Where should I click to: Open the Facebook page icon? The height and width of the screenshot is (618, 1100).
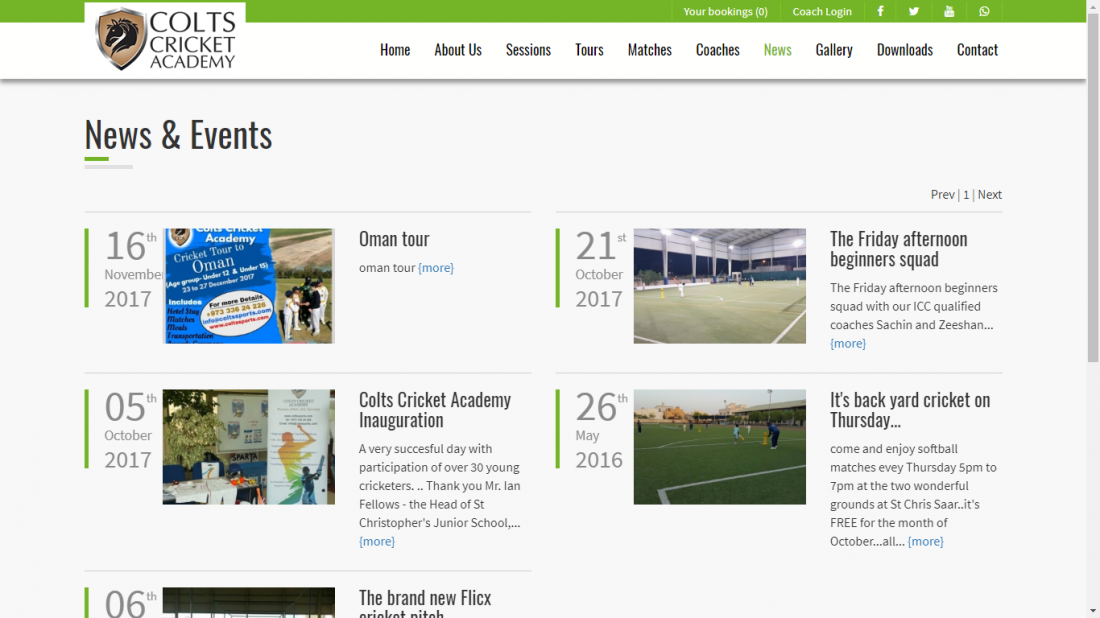tap(880, 11)
